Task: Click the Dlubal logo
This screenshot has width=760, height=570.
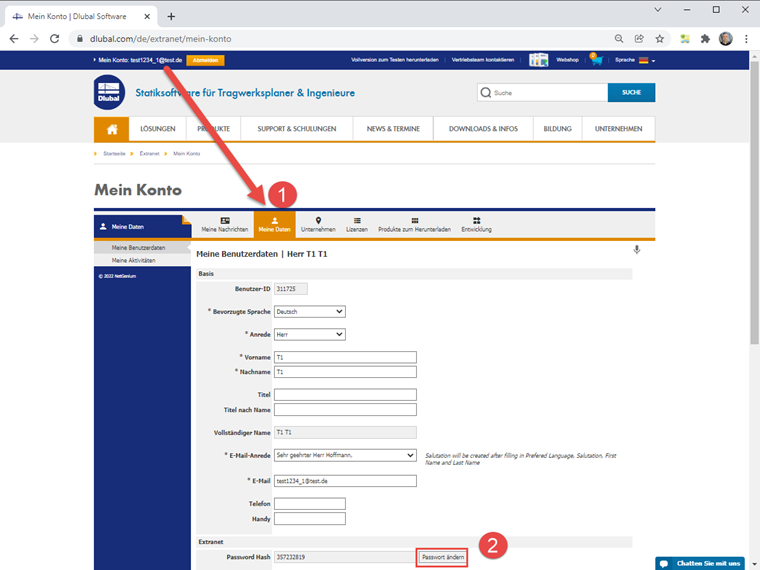Action: (109, 92)
